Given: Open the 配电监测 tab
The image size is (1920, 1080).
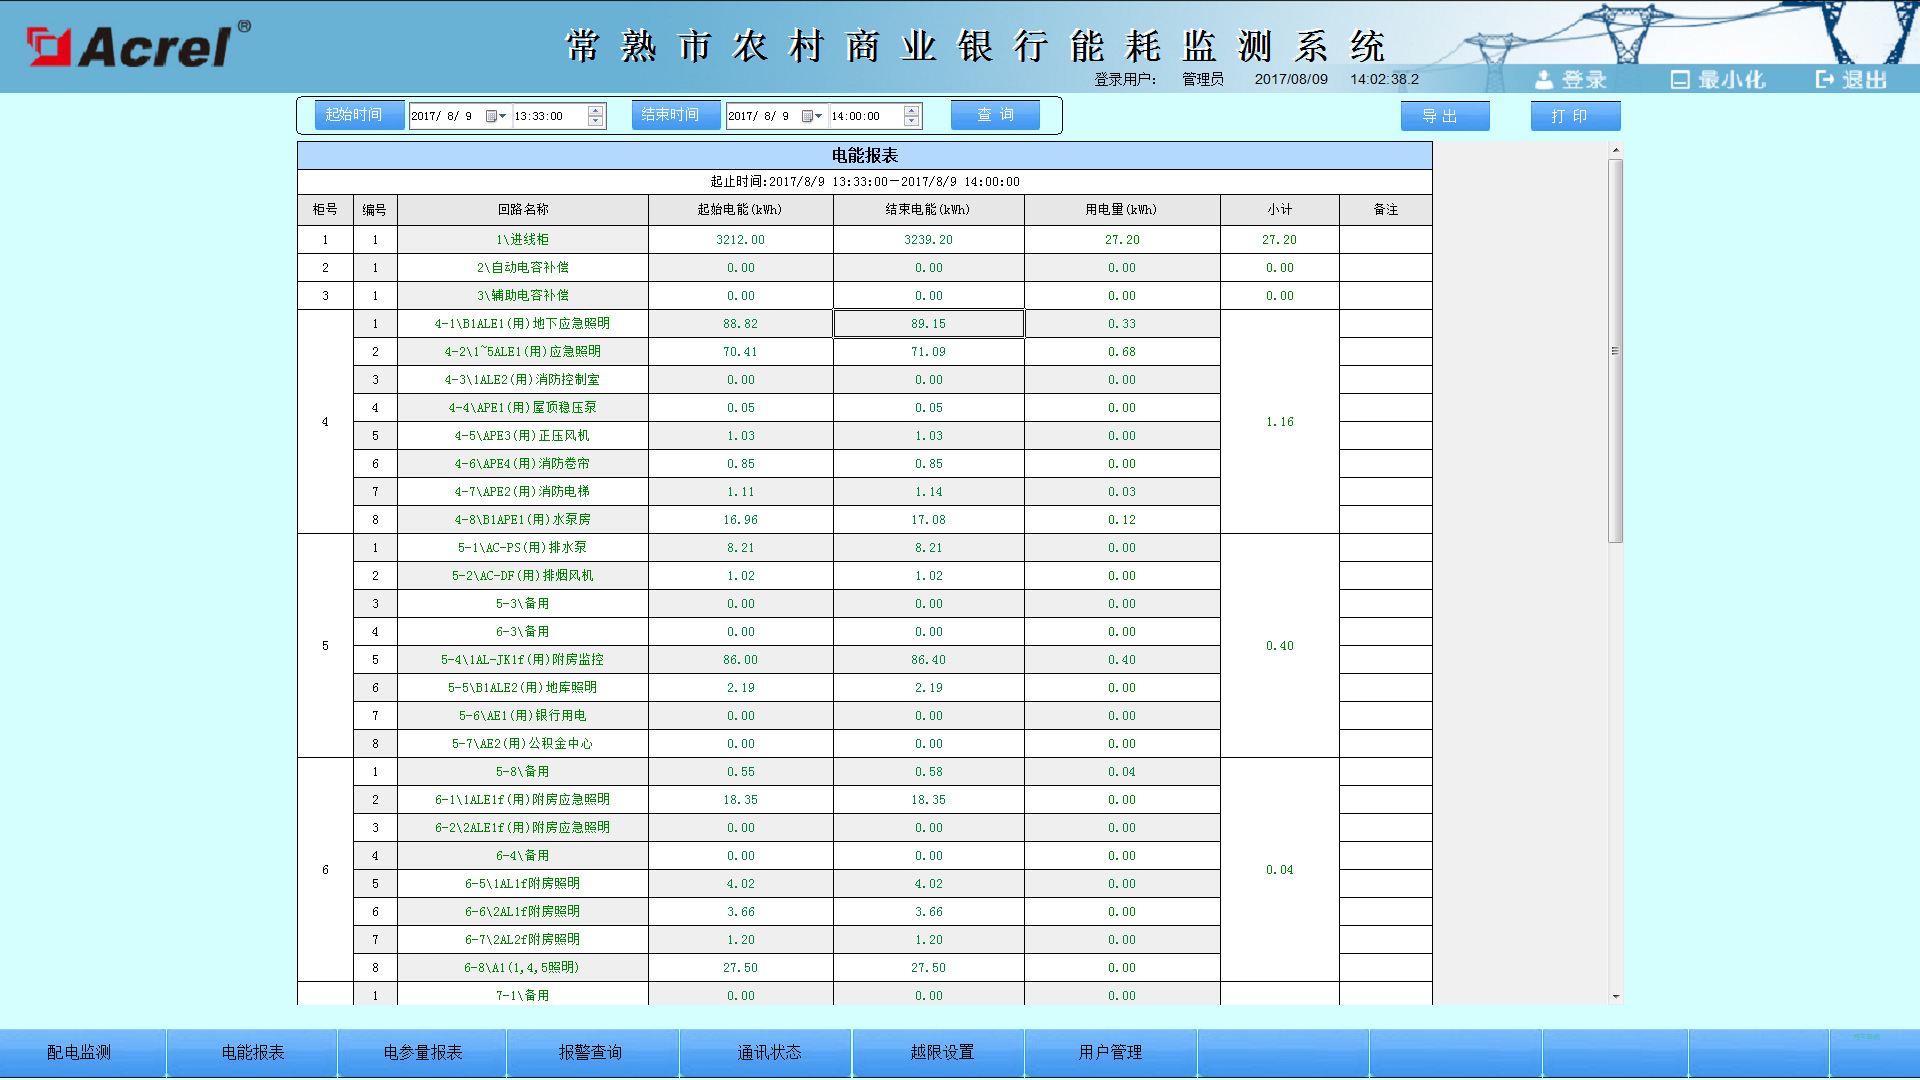Looking at the screenshot, I should [x=80, y=1052].
